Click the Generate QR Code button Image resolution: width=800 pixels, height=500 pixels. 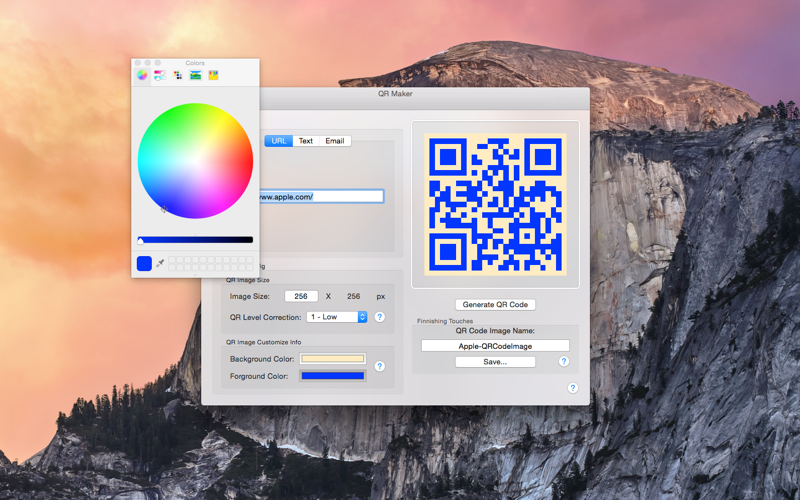click(495, 305)
